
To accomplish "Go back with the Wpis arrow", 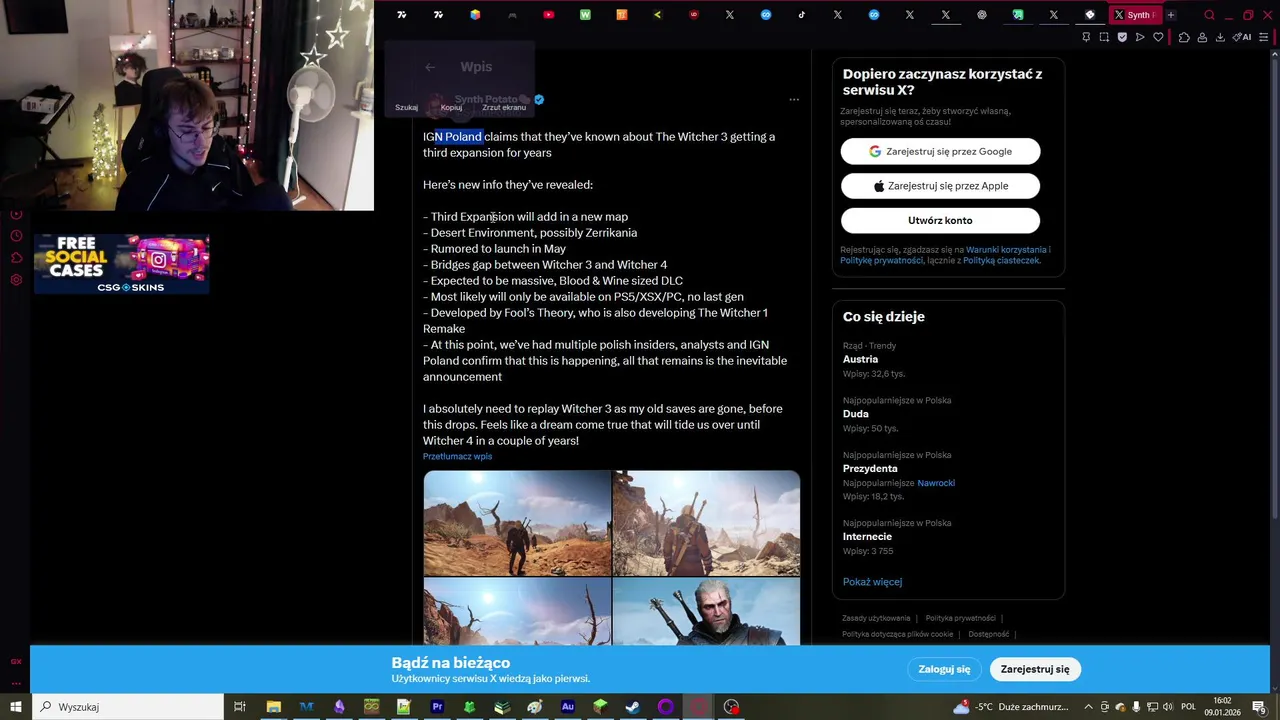I will point(430,67).
